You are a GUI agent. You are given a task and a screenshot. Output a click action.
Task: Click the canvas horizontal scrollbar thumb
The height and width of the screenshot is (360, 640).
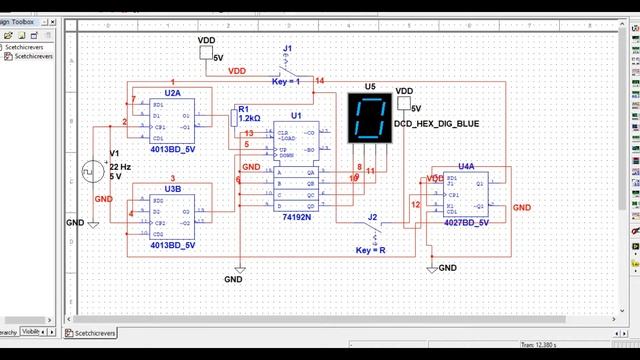pos(319,319)
